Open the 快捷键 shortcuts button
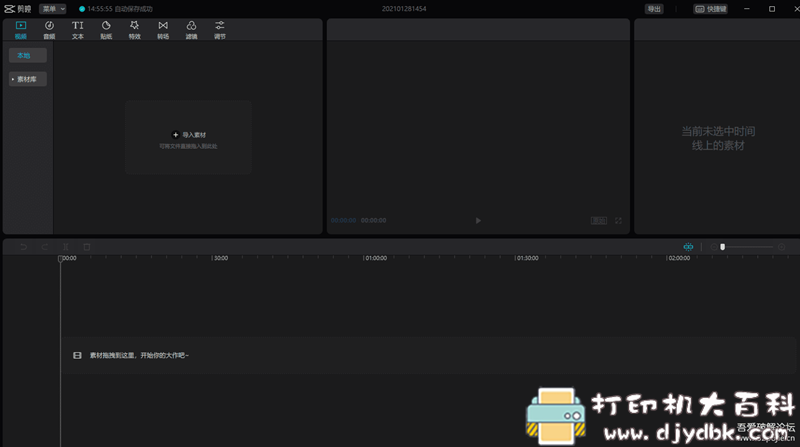The height and width of the screenshot is (447, 800). pos(711,9)
